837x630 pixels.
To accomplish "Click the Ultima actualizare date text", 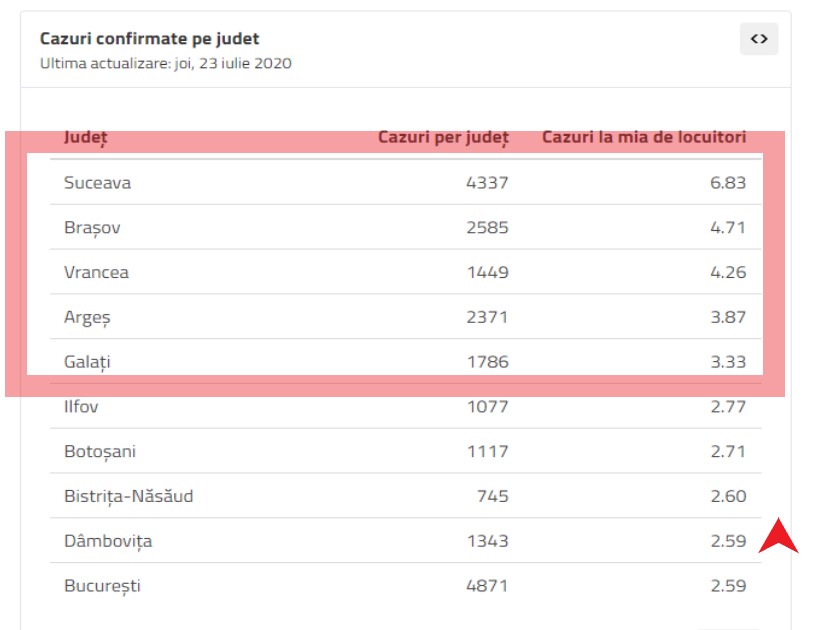I will [166, 63].
